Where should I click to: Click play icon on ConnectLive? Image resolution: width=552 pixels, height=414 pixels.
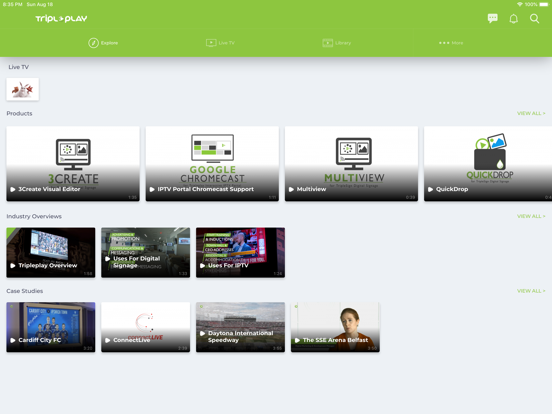(x=108, y=340)
